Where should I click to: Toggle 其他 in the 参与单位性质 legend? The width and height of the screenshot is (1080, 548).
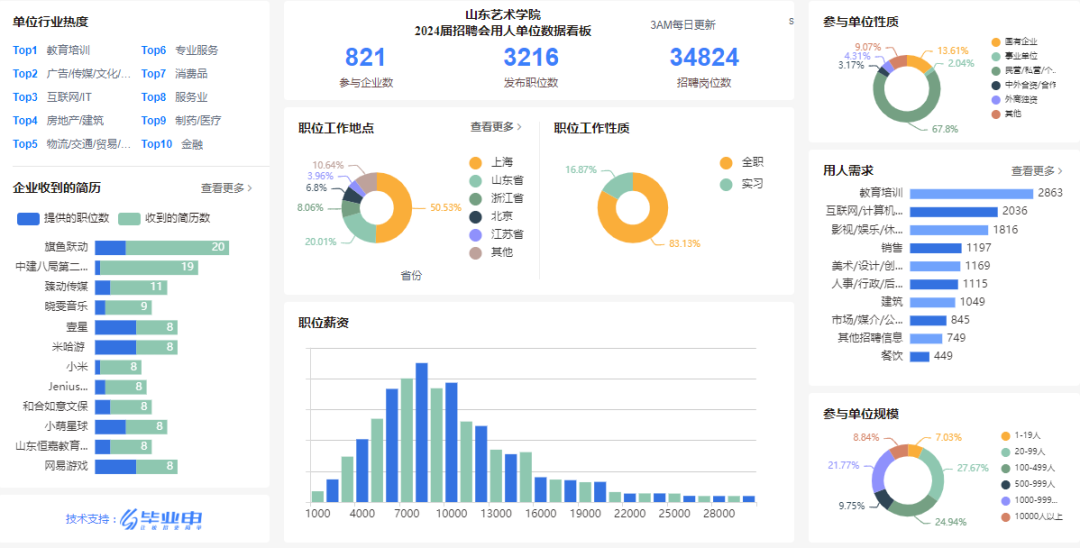(1006, 114)
